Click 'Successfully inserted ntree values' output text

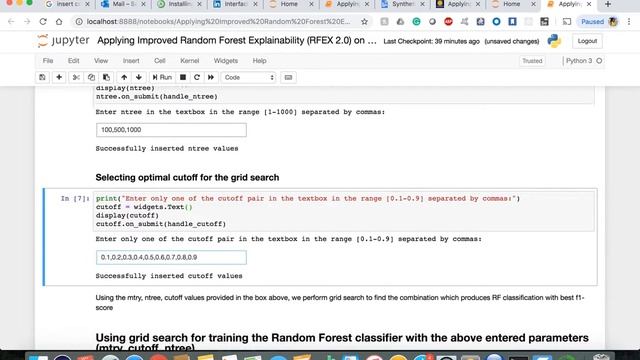click(x=167, y=149)
